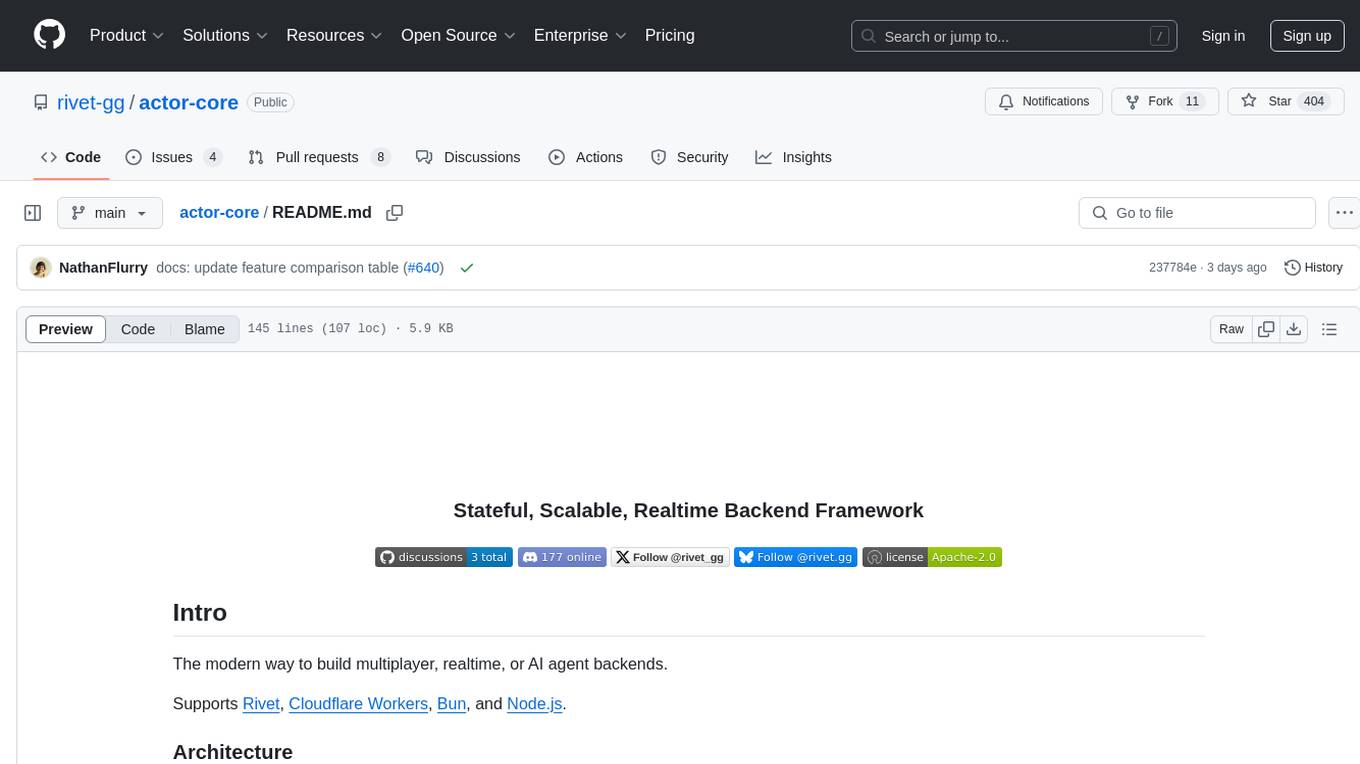Viewport: 1360px width, 764px height.
Task: Expand the file tree side panel
Action: [x=32, y=213]
